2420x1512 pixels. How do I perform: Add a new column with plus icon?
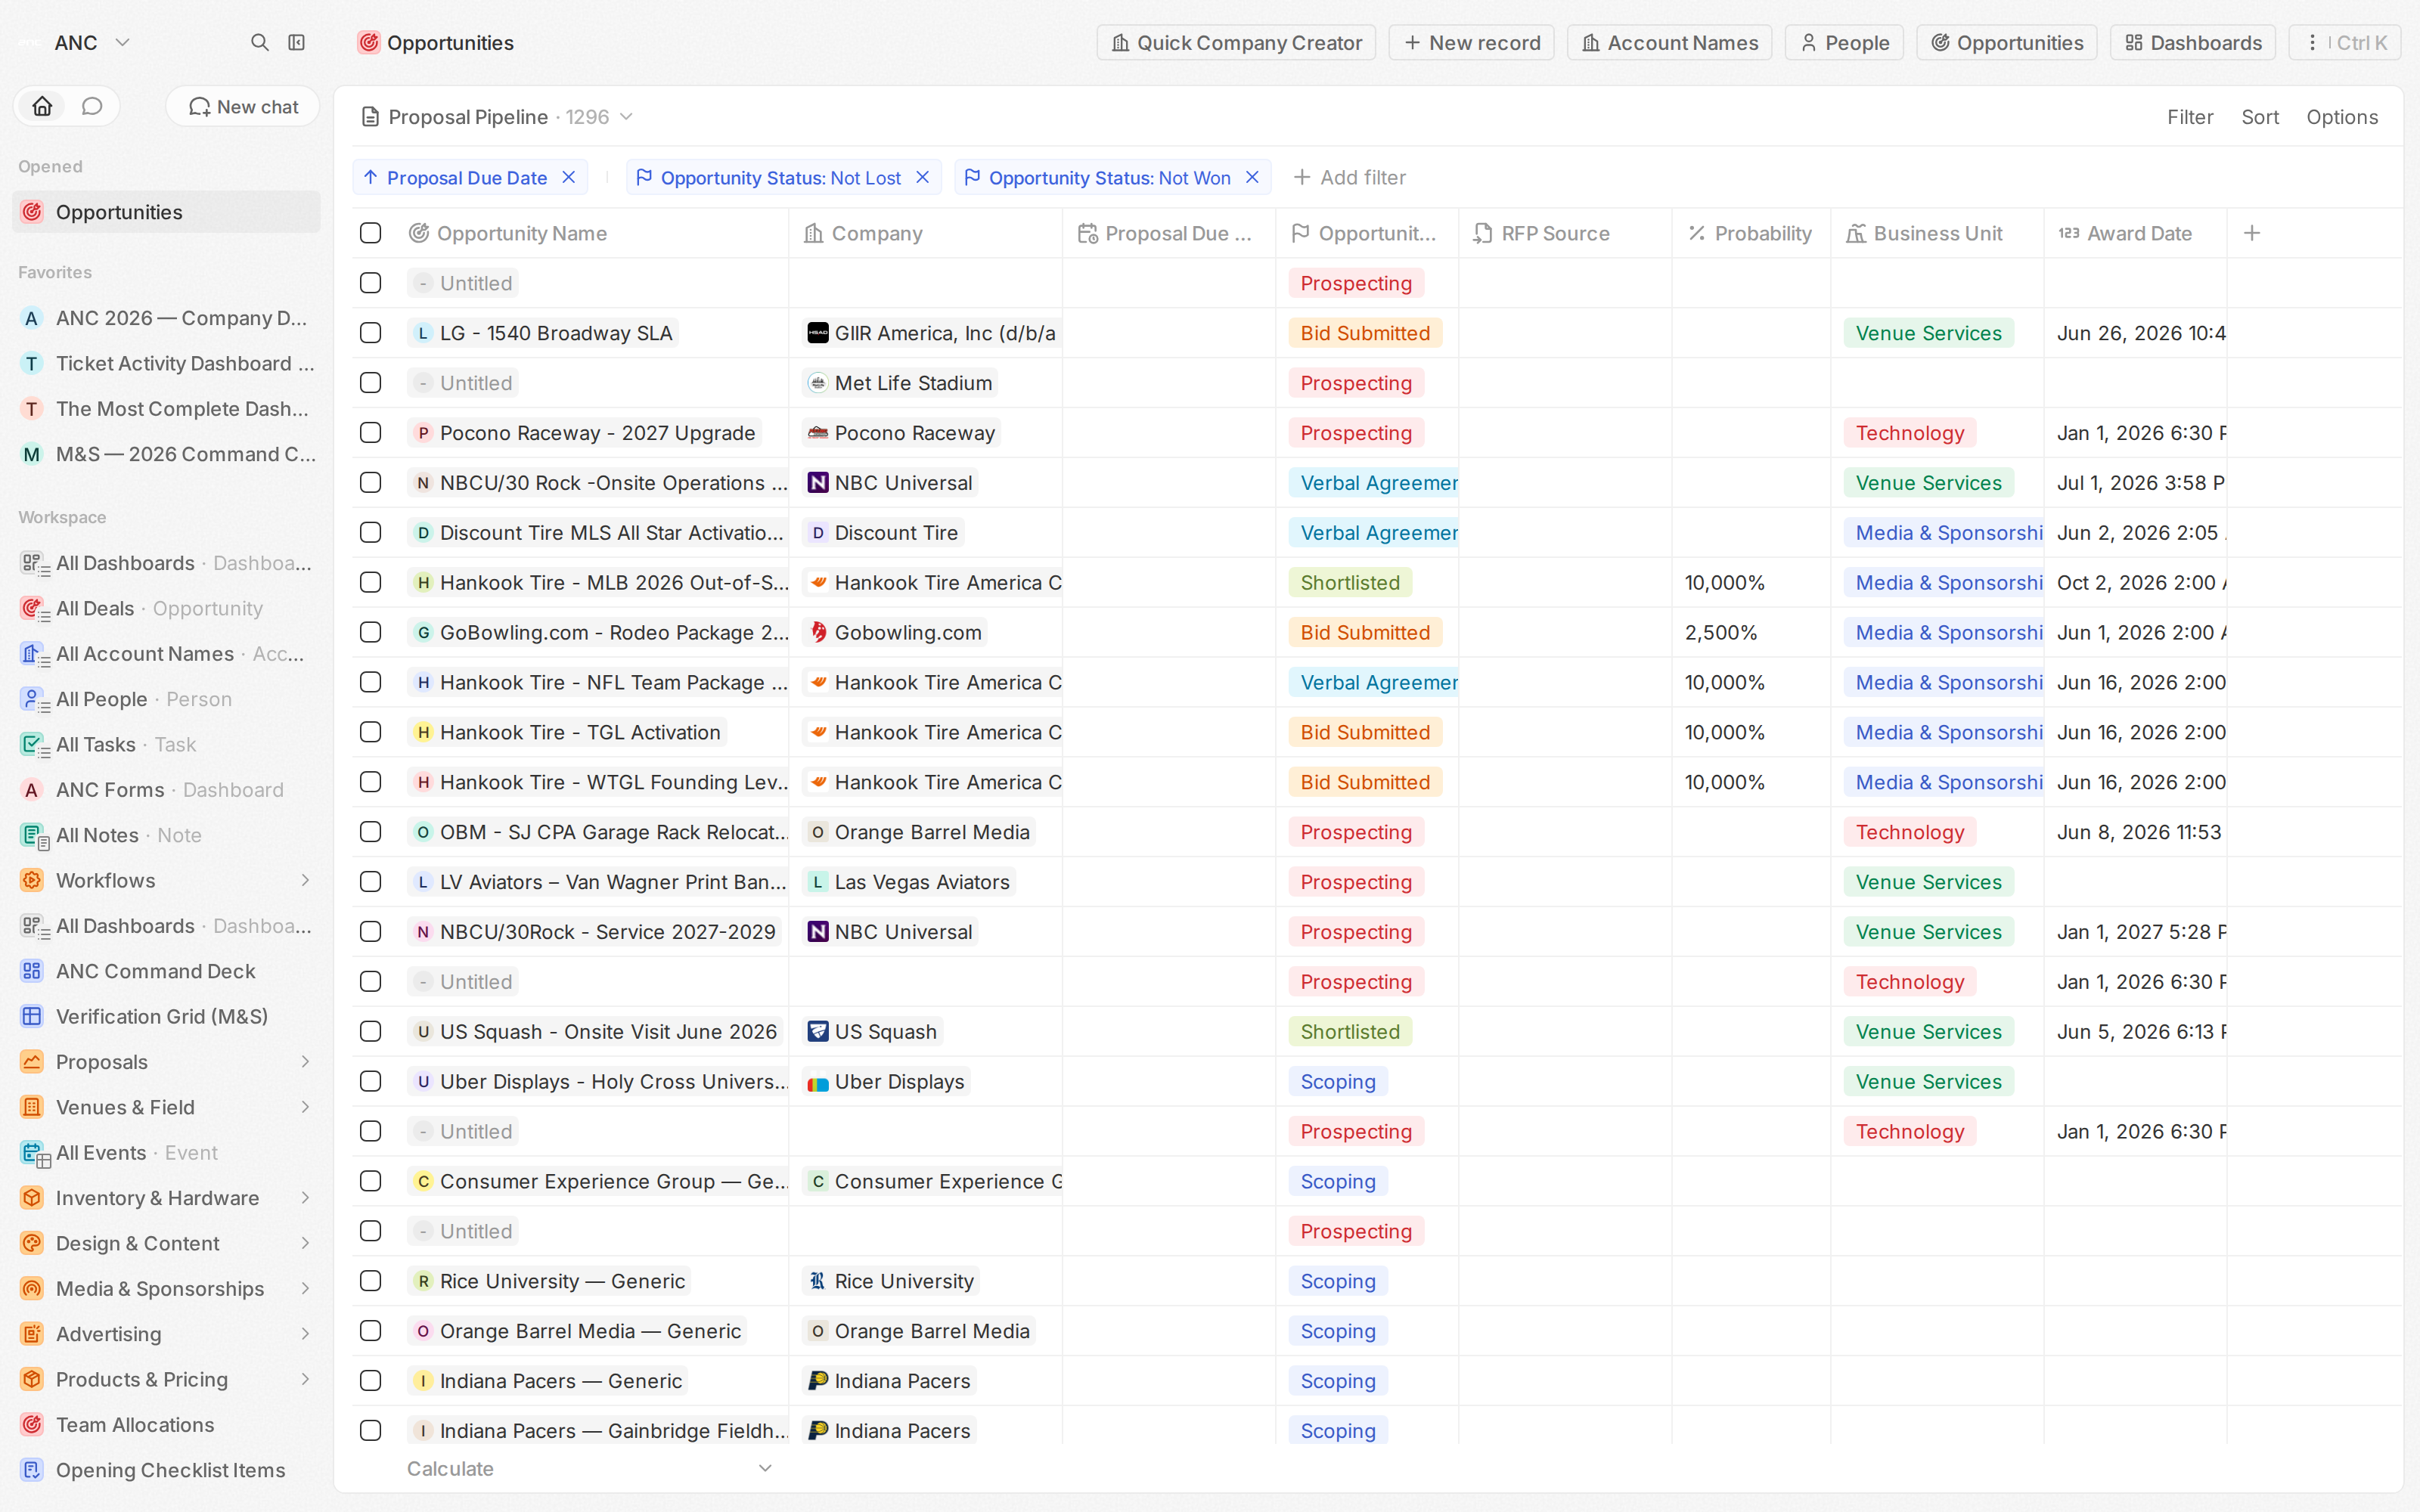[2252, 233]
